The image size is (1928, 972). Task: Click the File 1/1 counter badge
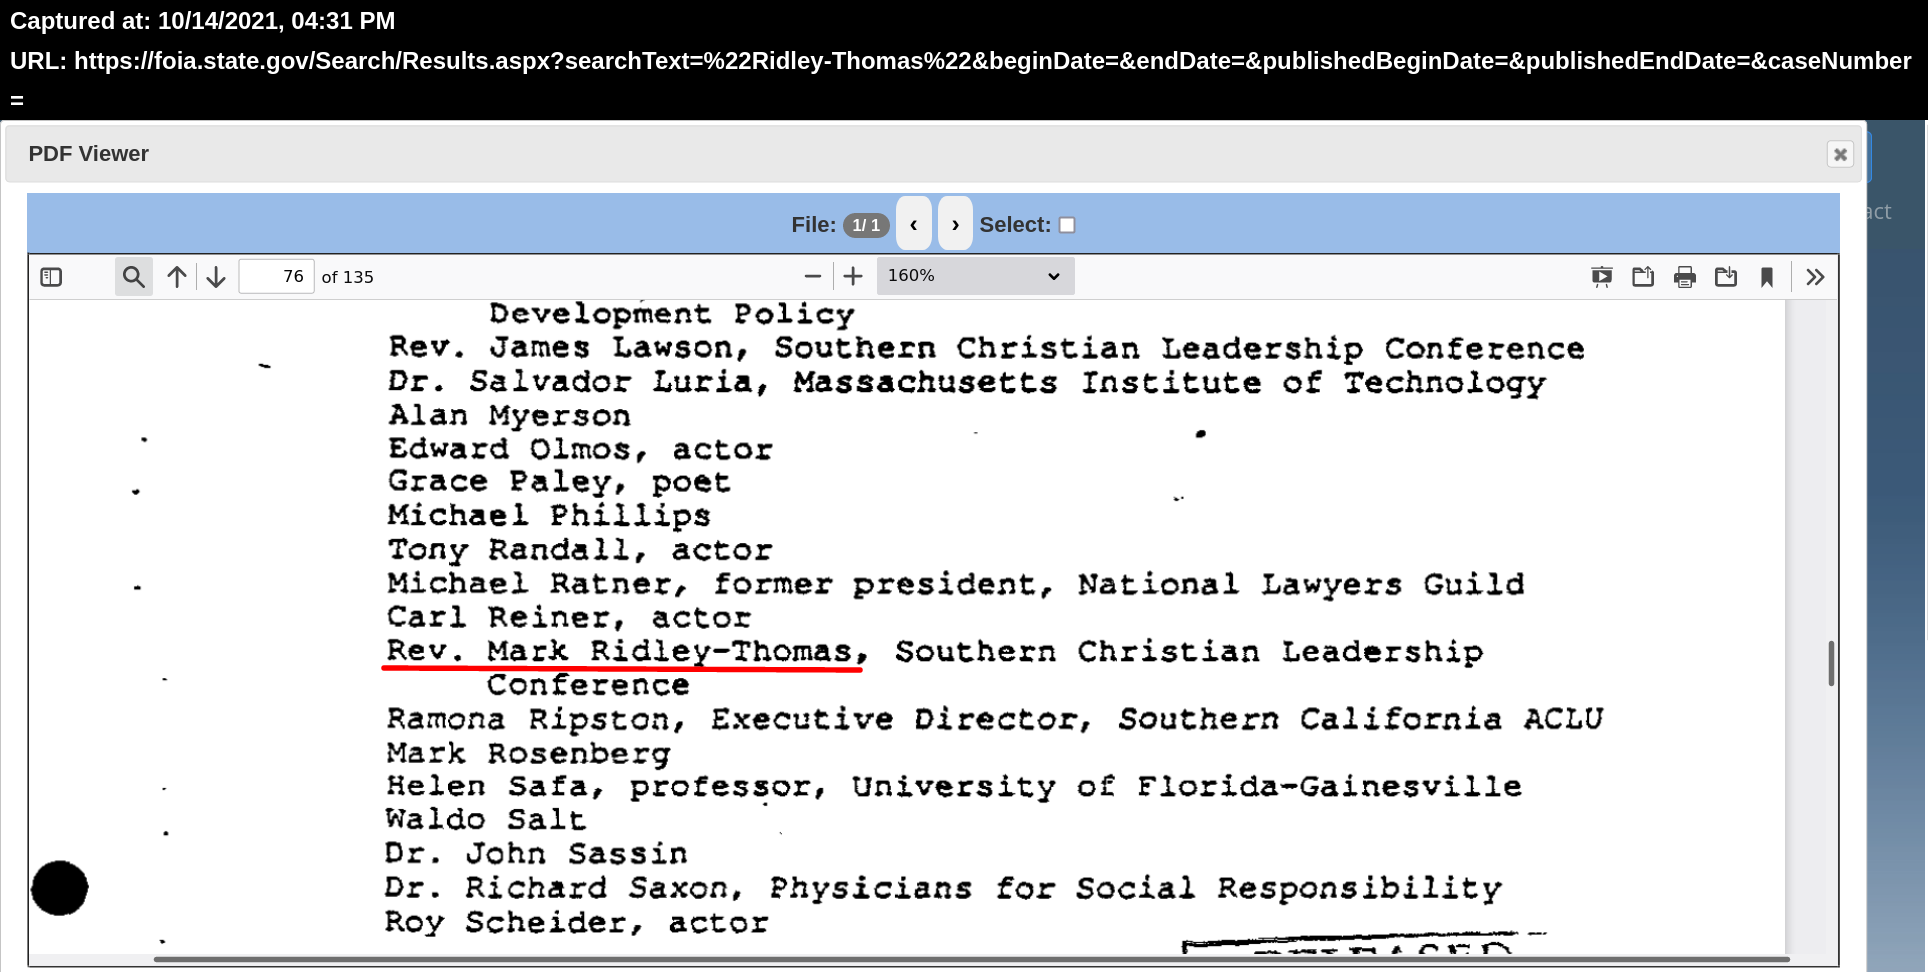[x=866, y=225]
